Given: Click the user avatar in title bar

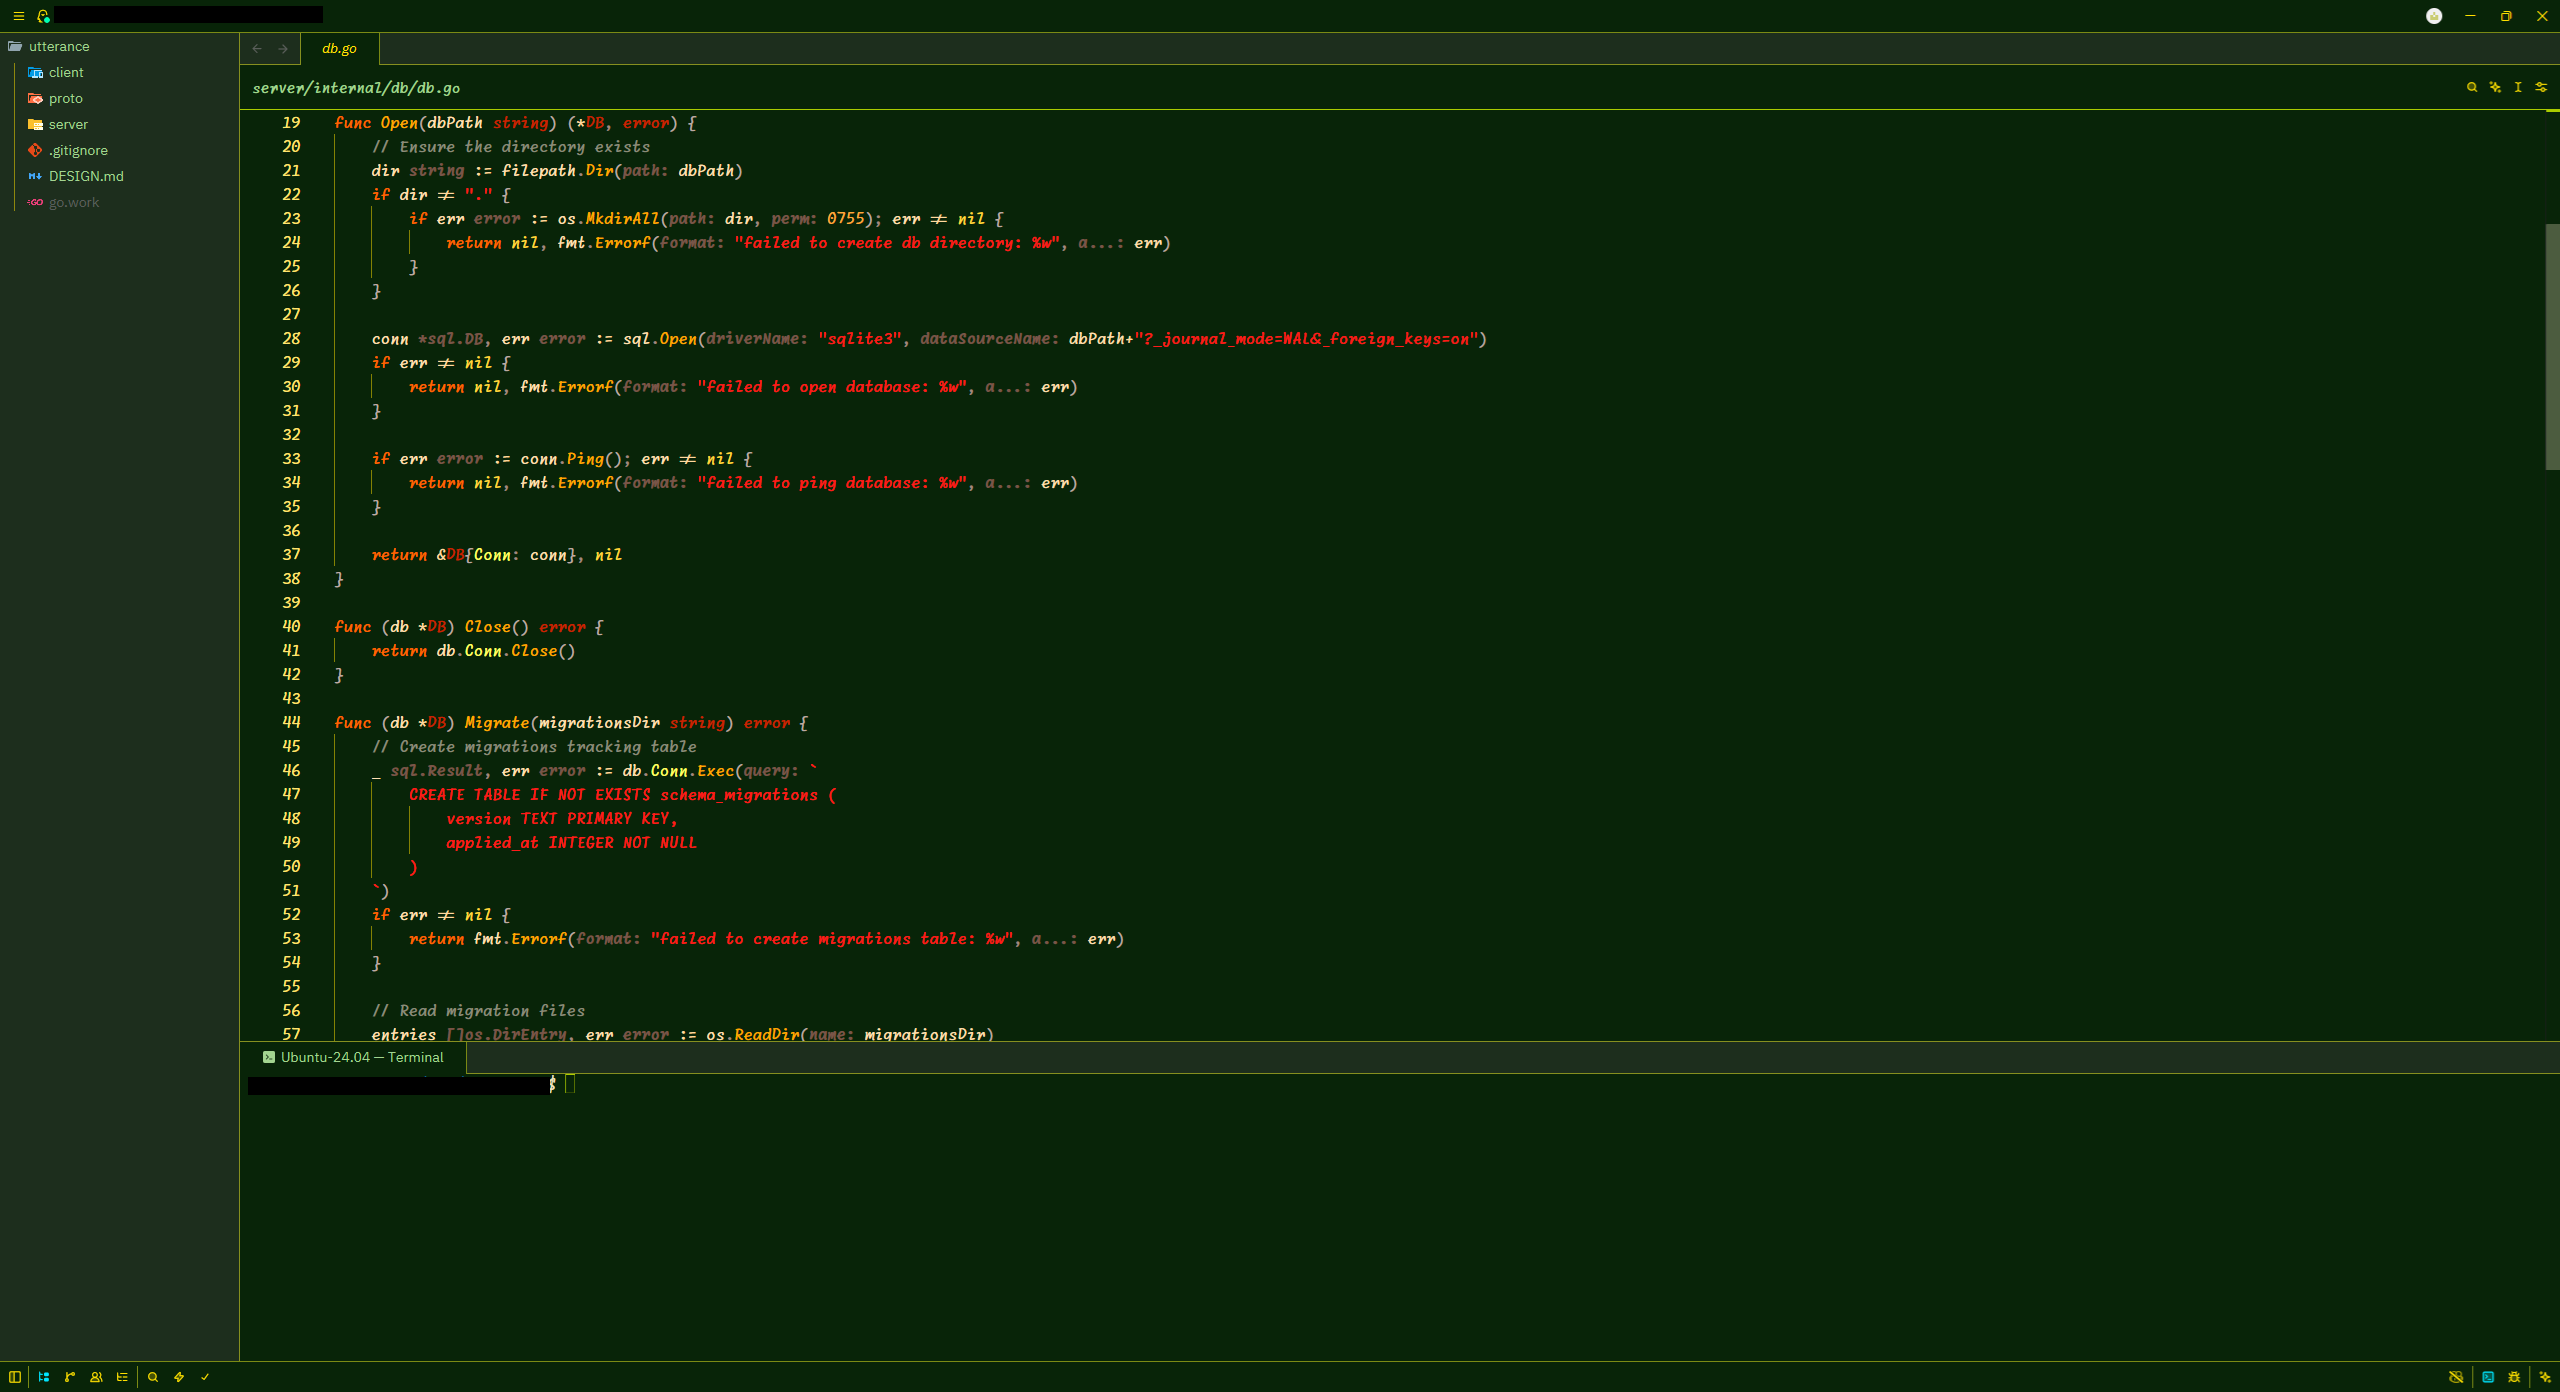Looking at the screenshot, I should click(x=2434, y=16).
